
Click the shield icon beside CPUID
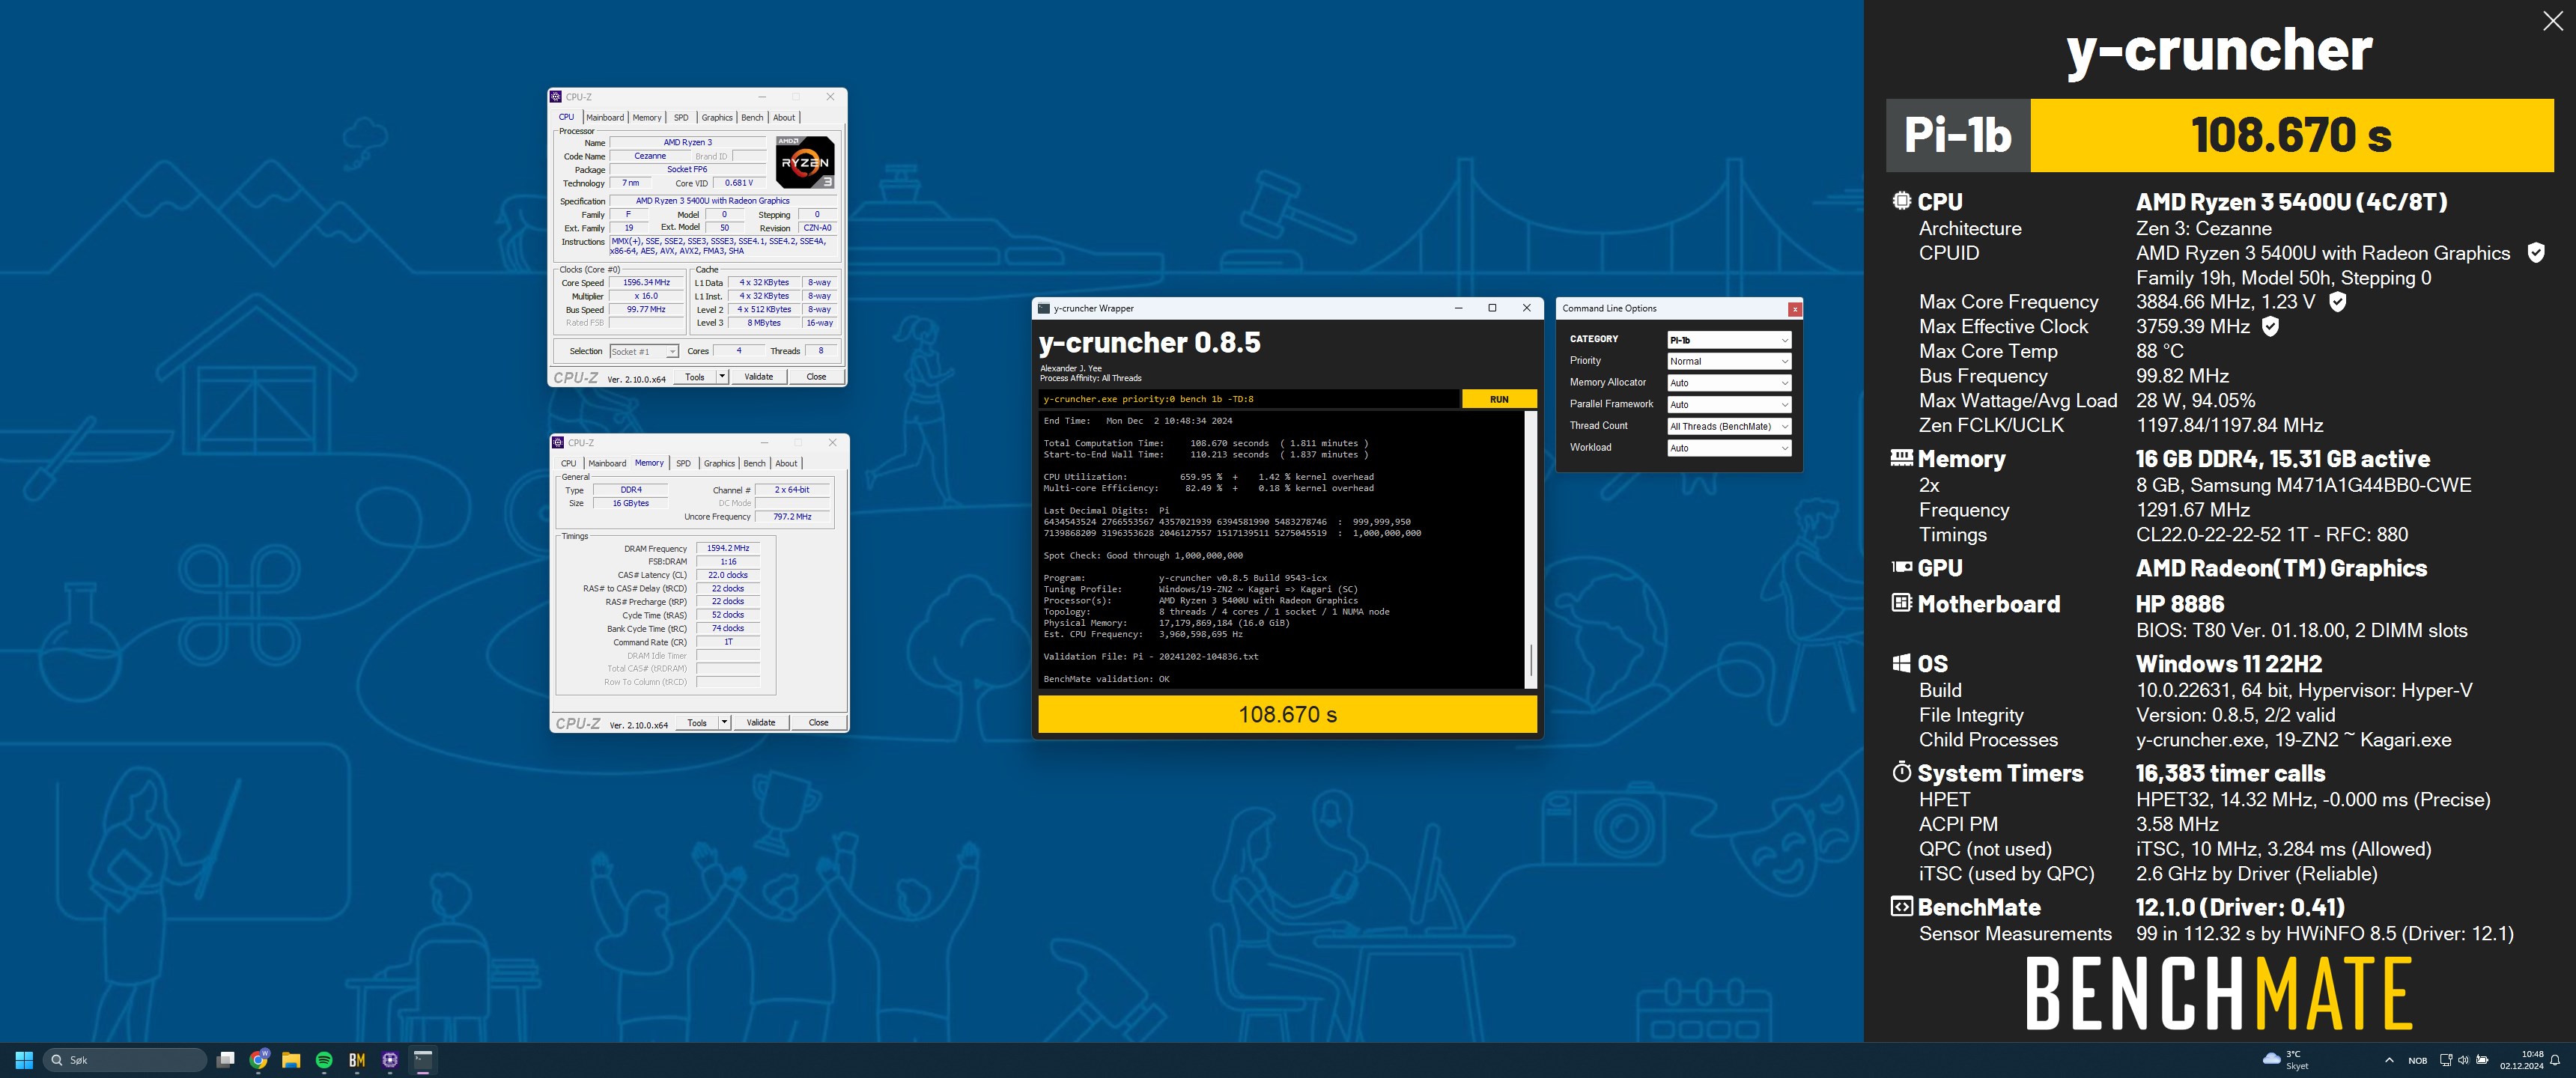(2536, 253)
